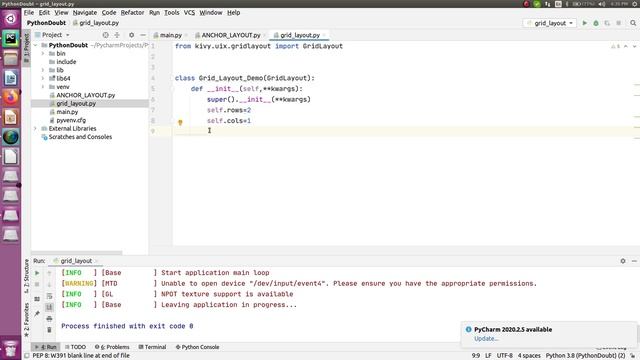Open the Python Console tool window
The width and height of the screenshot is (640, 360).
198,347
